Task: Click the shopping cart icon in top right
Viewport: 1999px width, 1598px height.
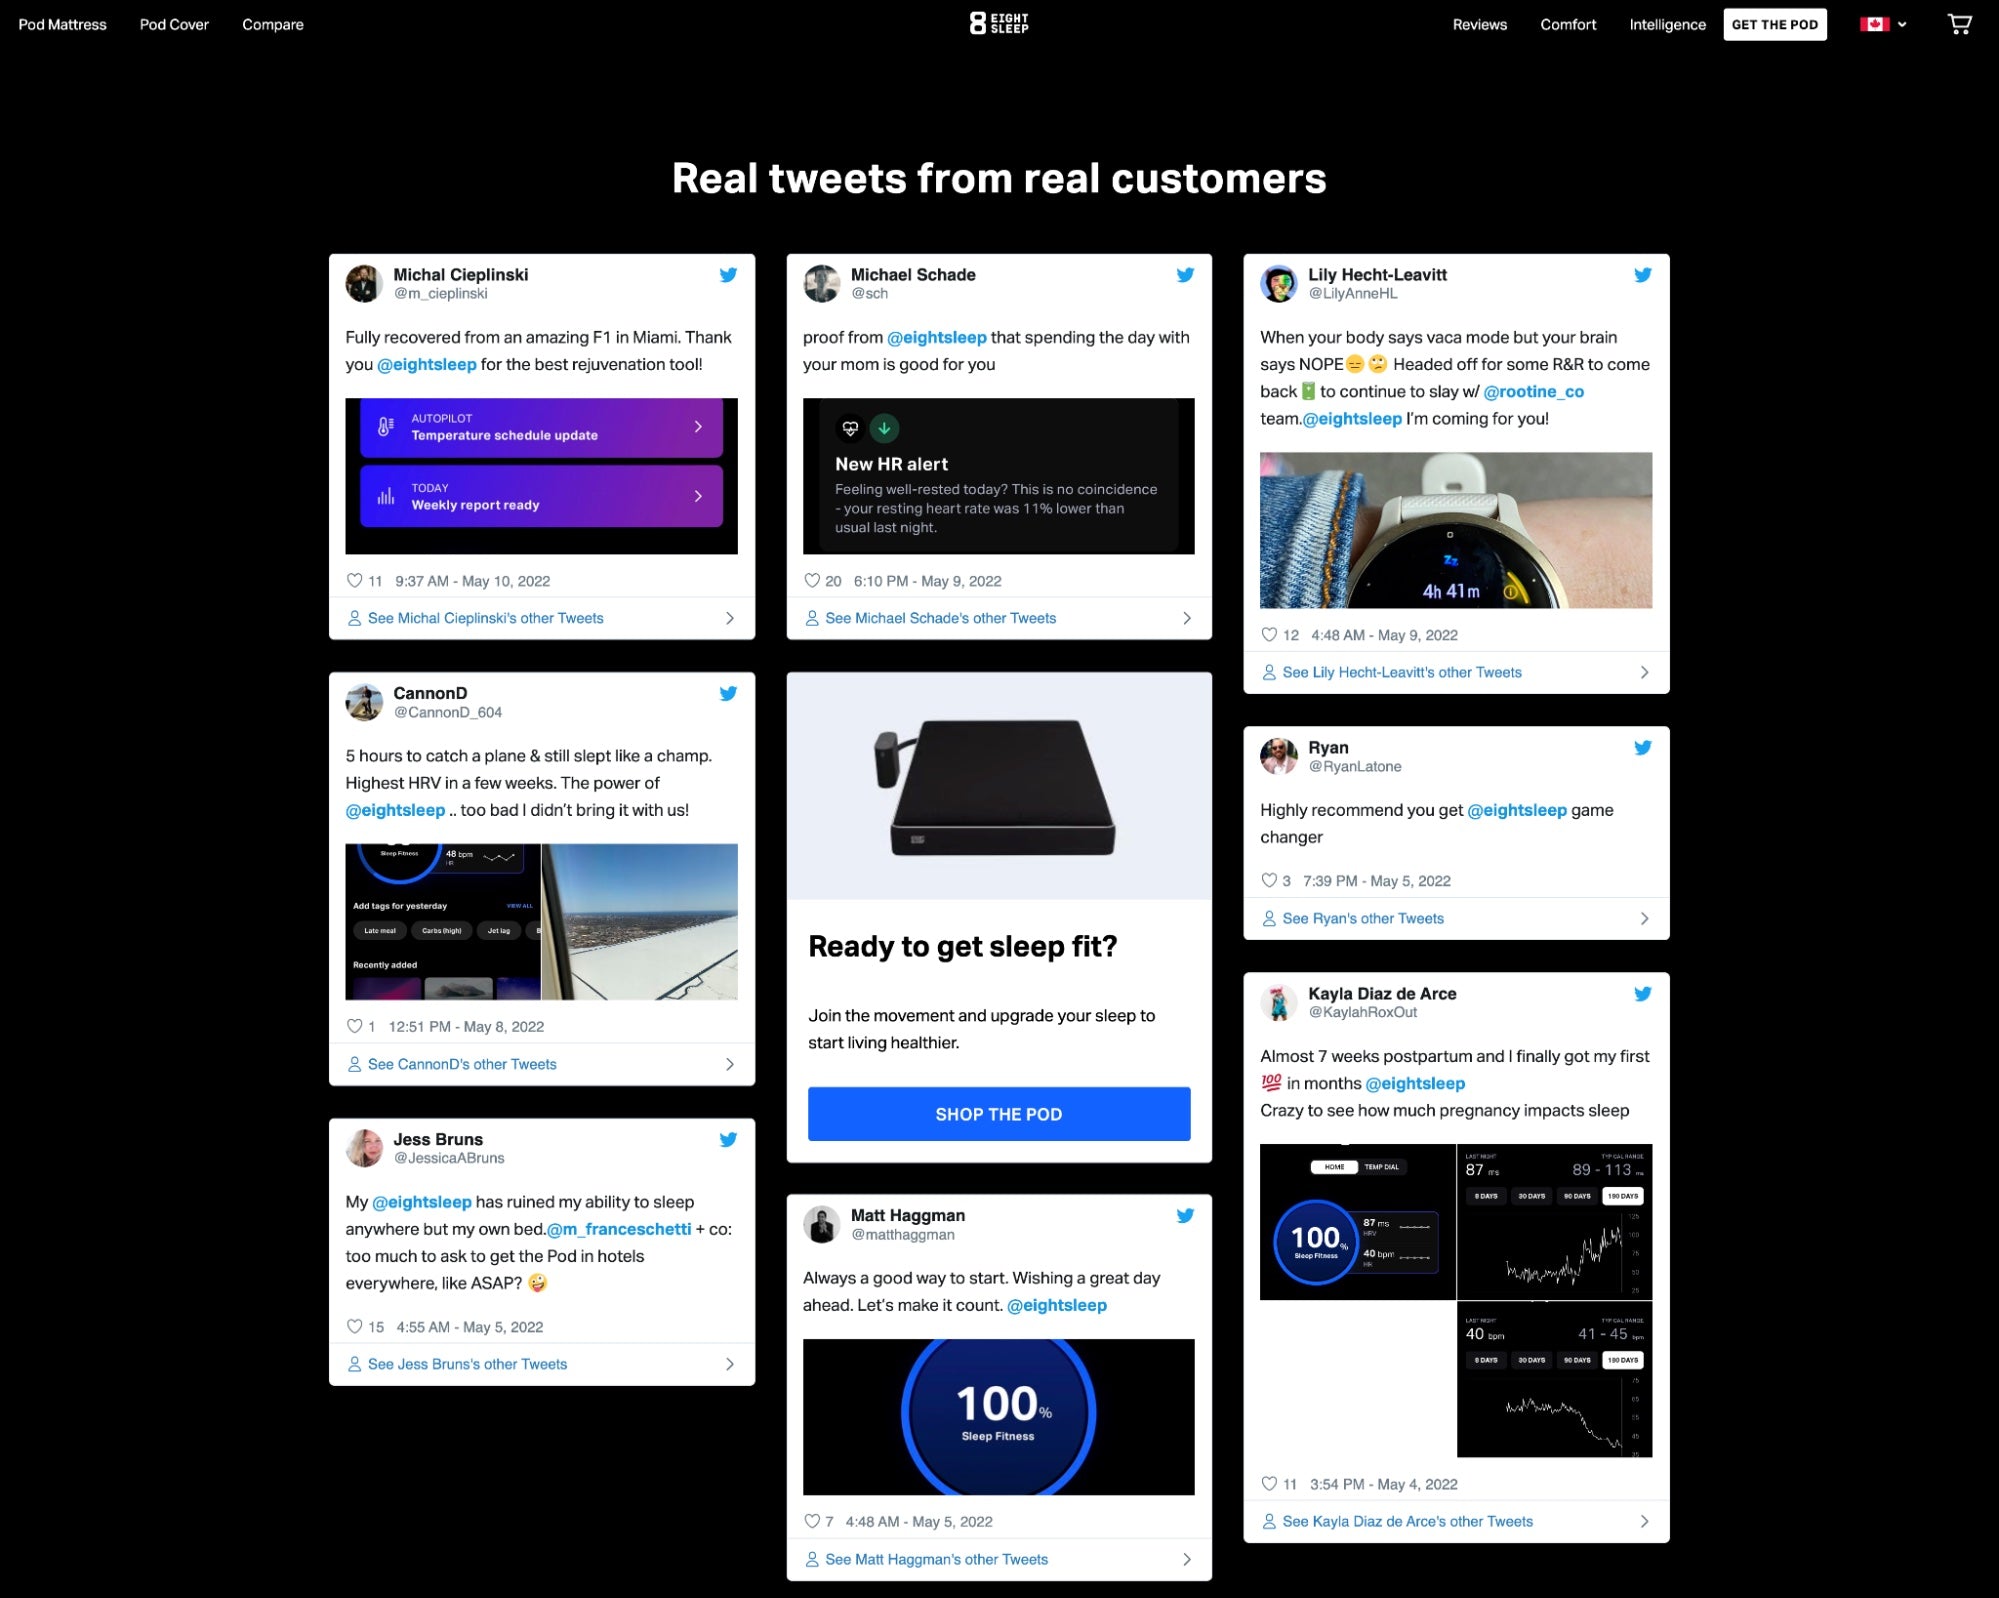Action: click(1960, 23)
